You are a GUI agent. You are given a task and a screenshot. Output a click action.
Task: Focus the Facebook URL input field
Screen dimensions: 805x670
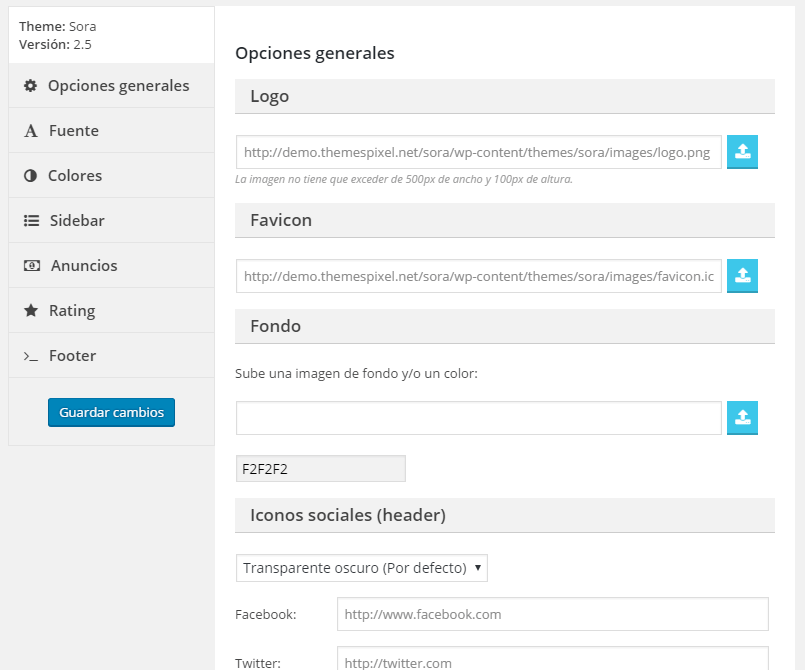click(x=553, y=614)
